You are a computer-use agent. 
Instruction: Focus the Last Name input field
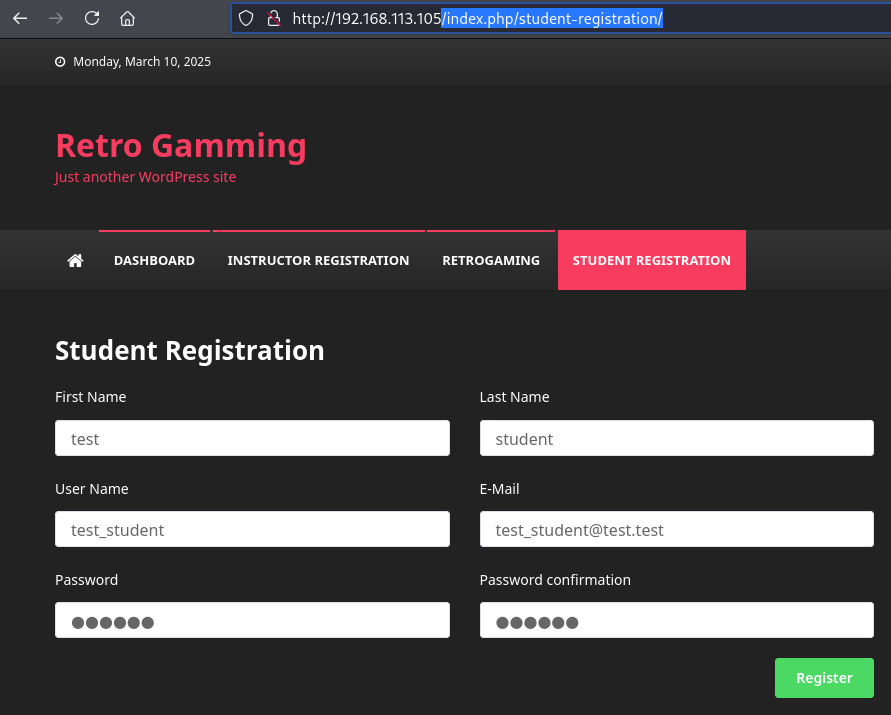(x=677, y=438)
